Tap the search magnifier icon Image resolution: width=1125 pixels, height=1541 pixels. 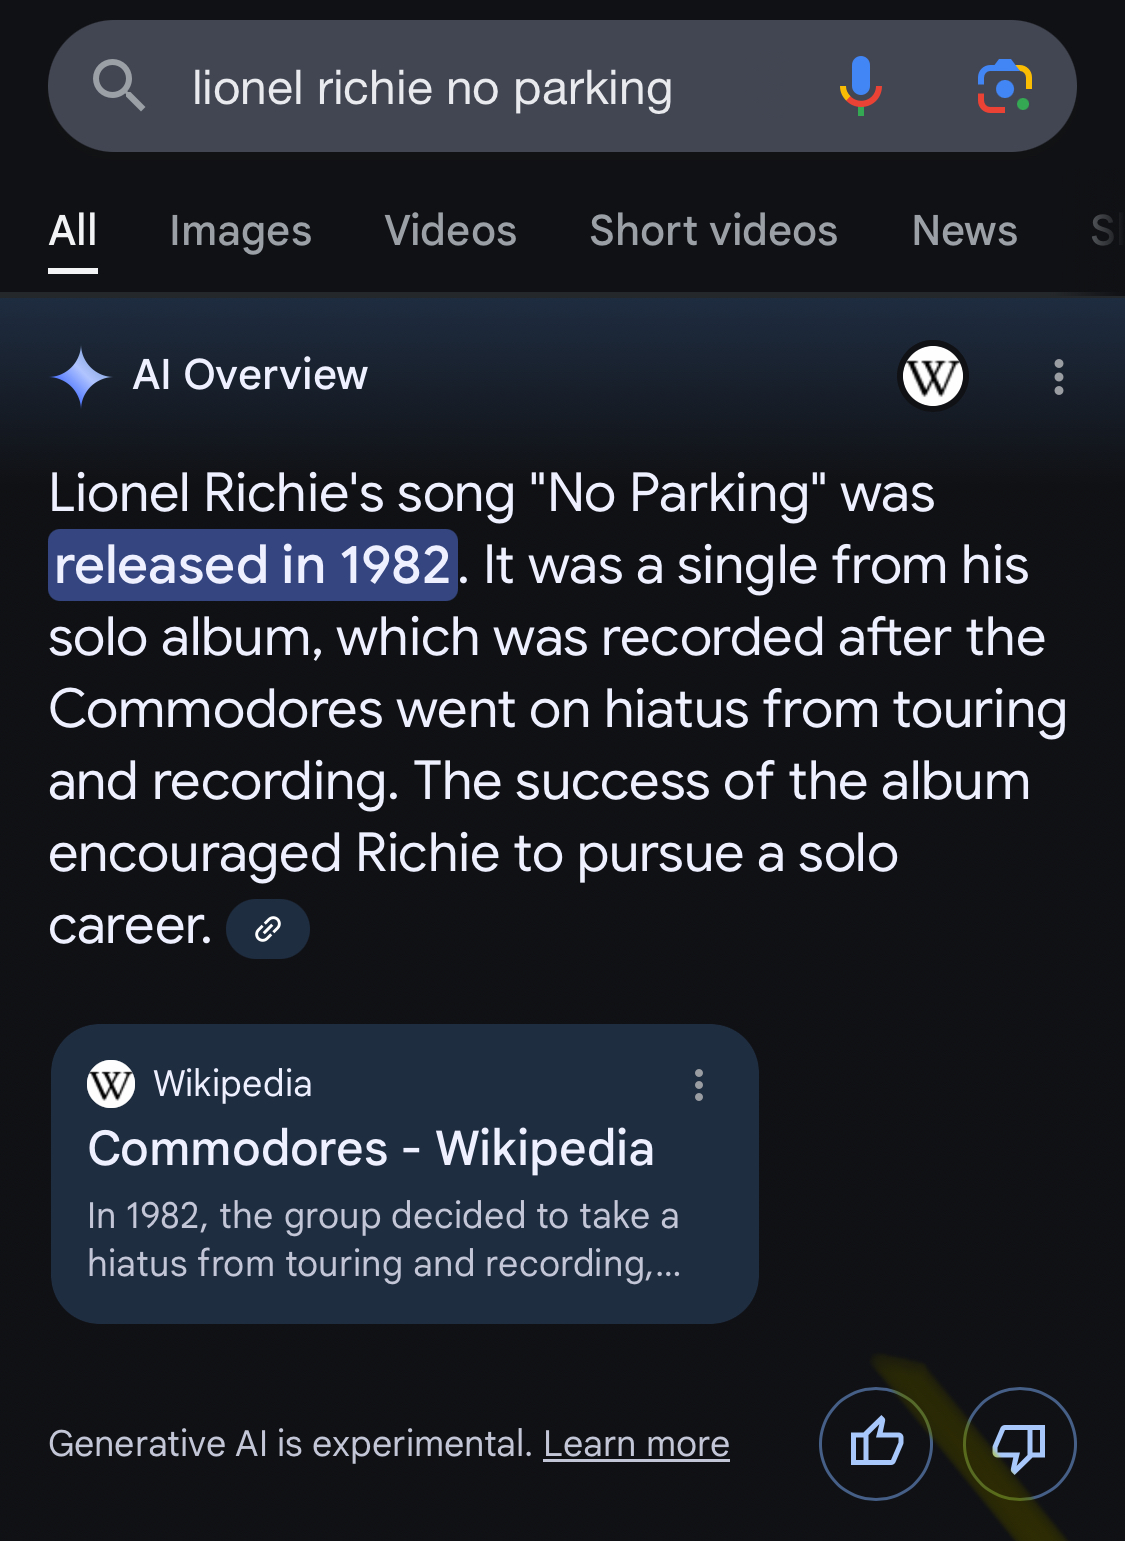point(119,86)
